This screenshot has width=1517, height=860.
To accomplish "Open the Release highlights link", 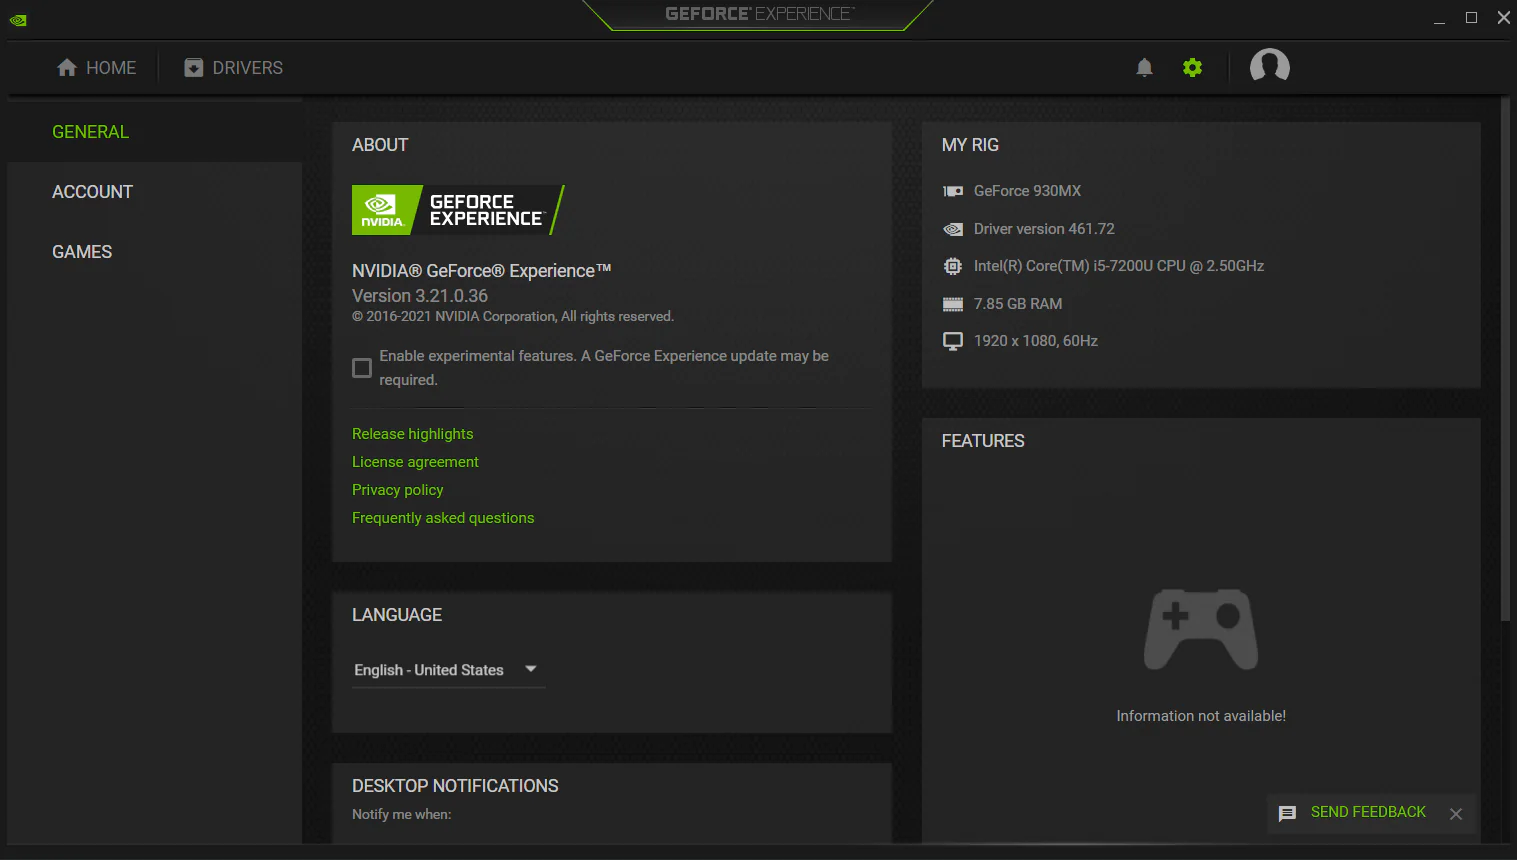I will (412, 434).
